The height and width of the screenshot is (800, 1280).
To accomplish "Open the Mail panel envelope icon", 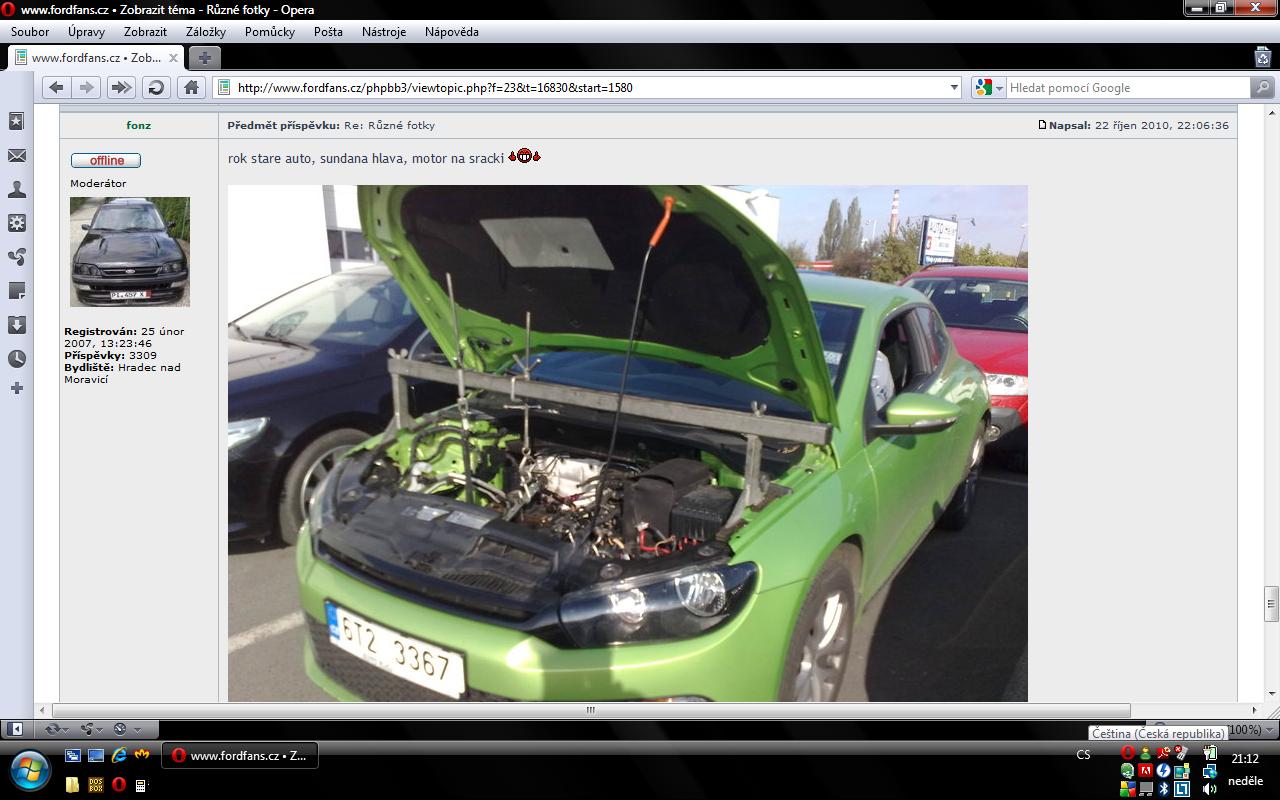I will 17,156.
